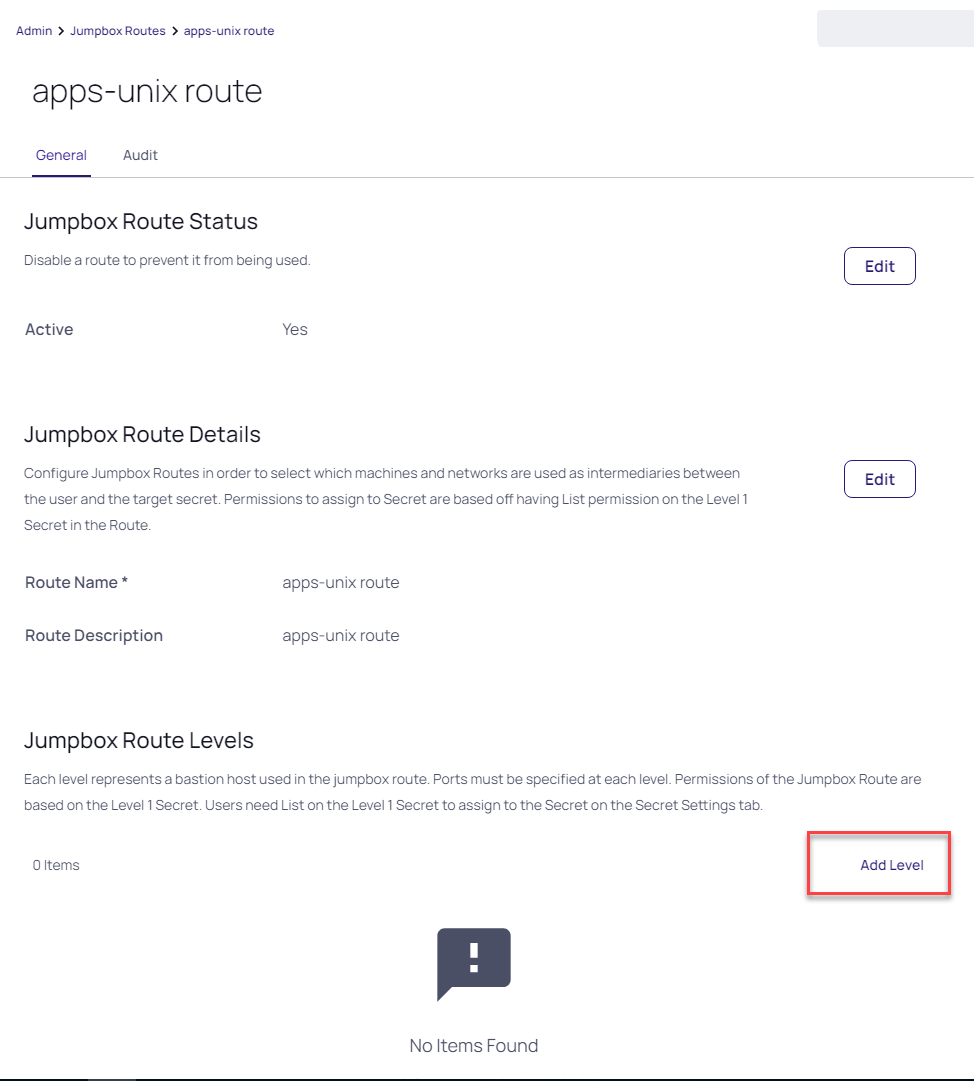Screen dimensions: 974x1081
Task: Select the General tab
Action: coord(61,155)
